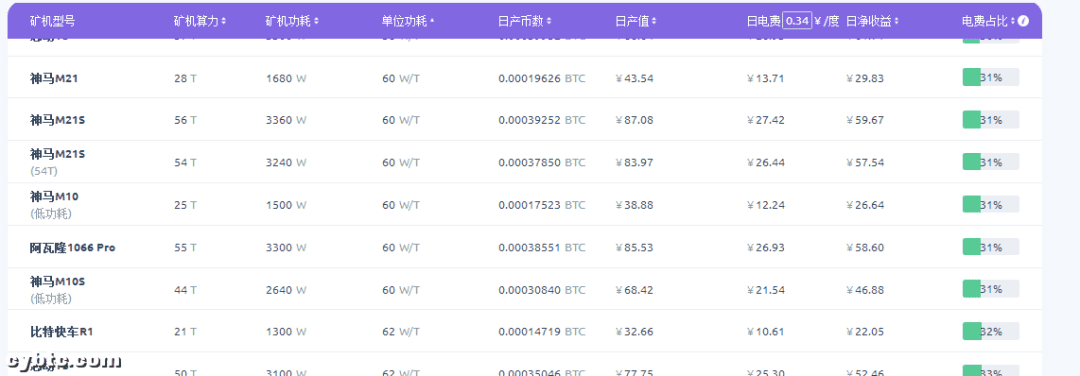Select the ¥68.42 daily output value

coord(634,290)
